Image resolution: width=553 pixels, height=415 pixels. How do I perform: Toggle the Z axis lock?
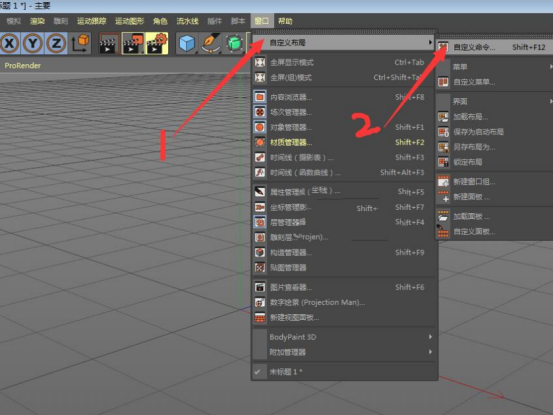coord(56,43)
